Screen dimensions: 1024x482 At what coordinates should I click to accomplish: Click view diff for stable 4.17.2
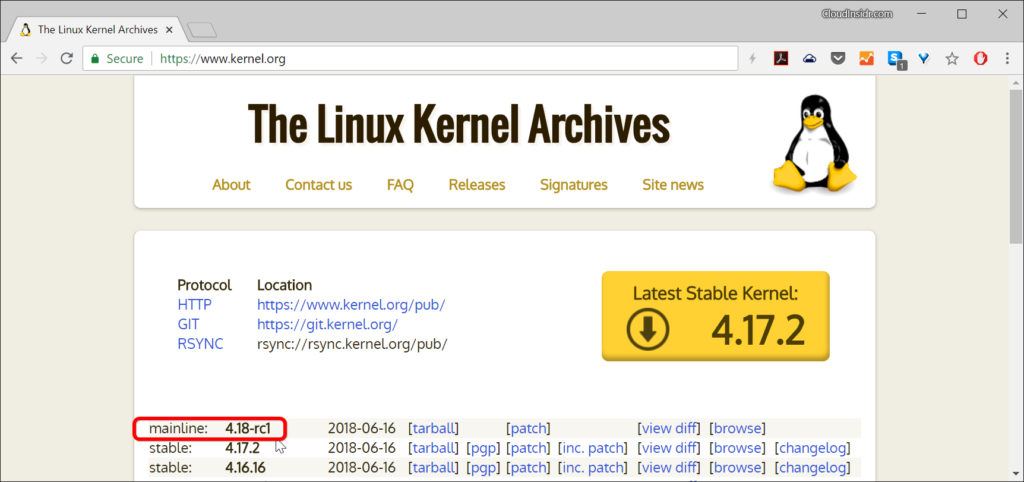tap(669, 448)
